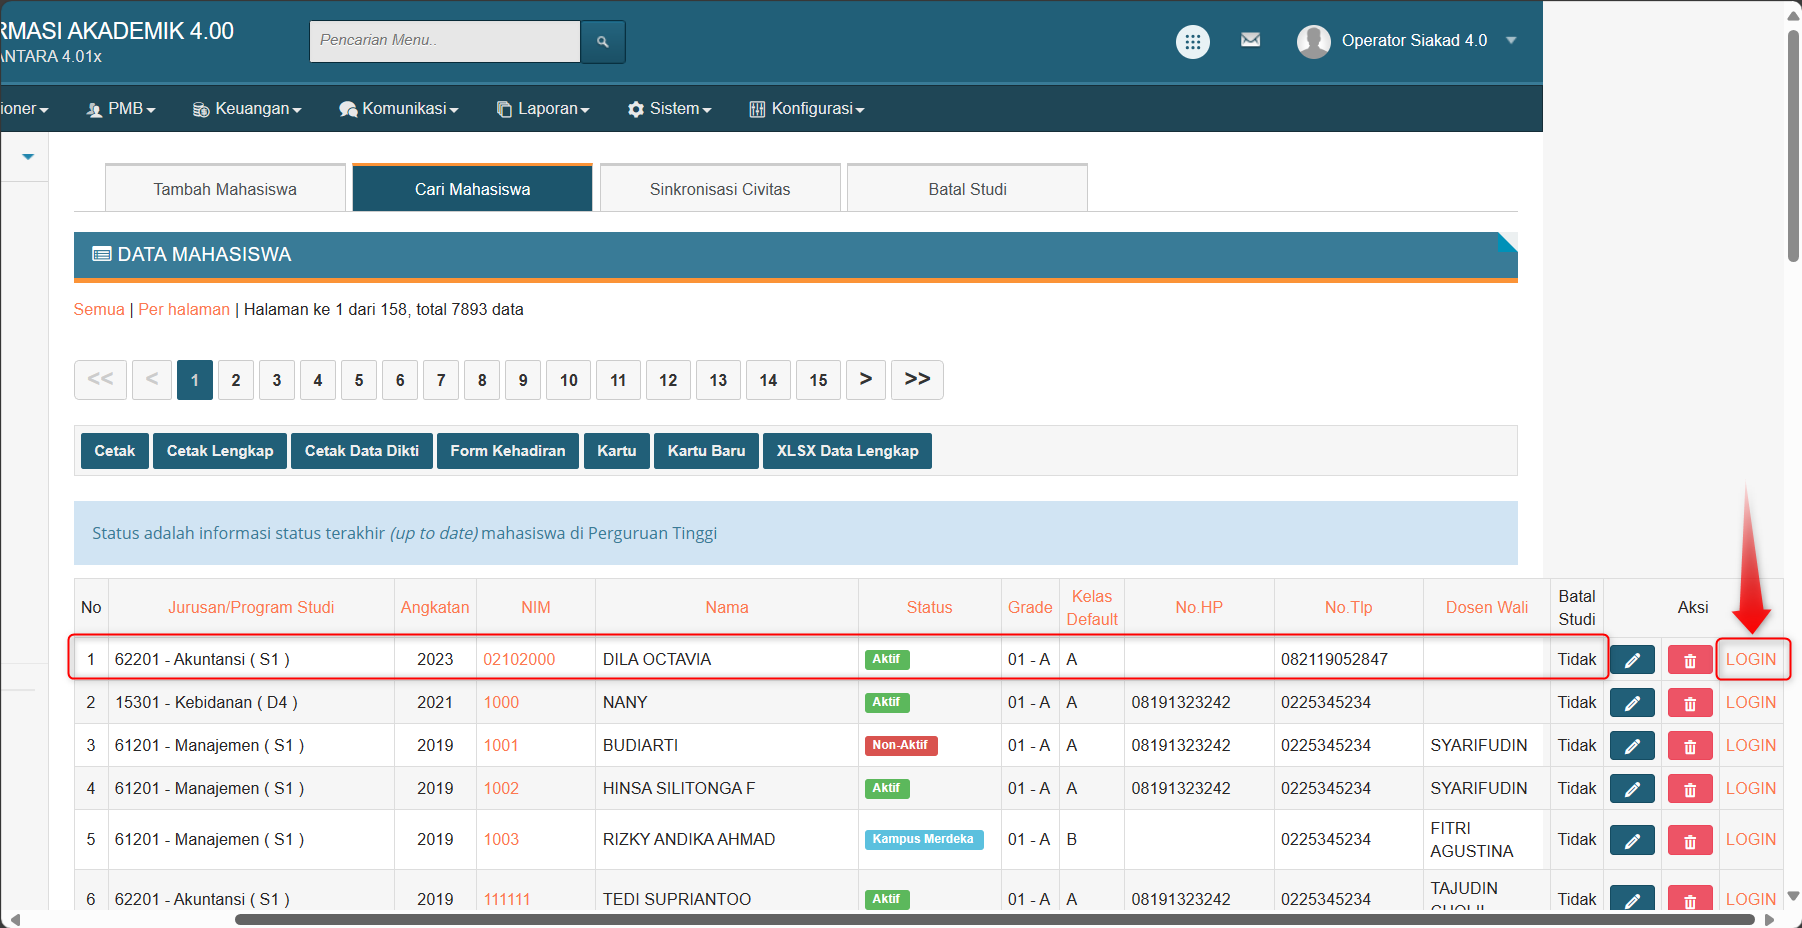Open the Keuangan dropdown menu
Image resolution: width=1802 pixels, height=928 pixels.
tap(247, 109)
